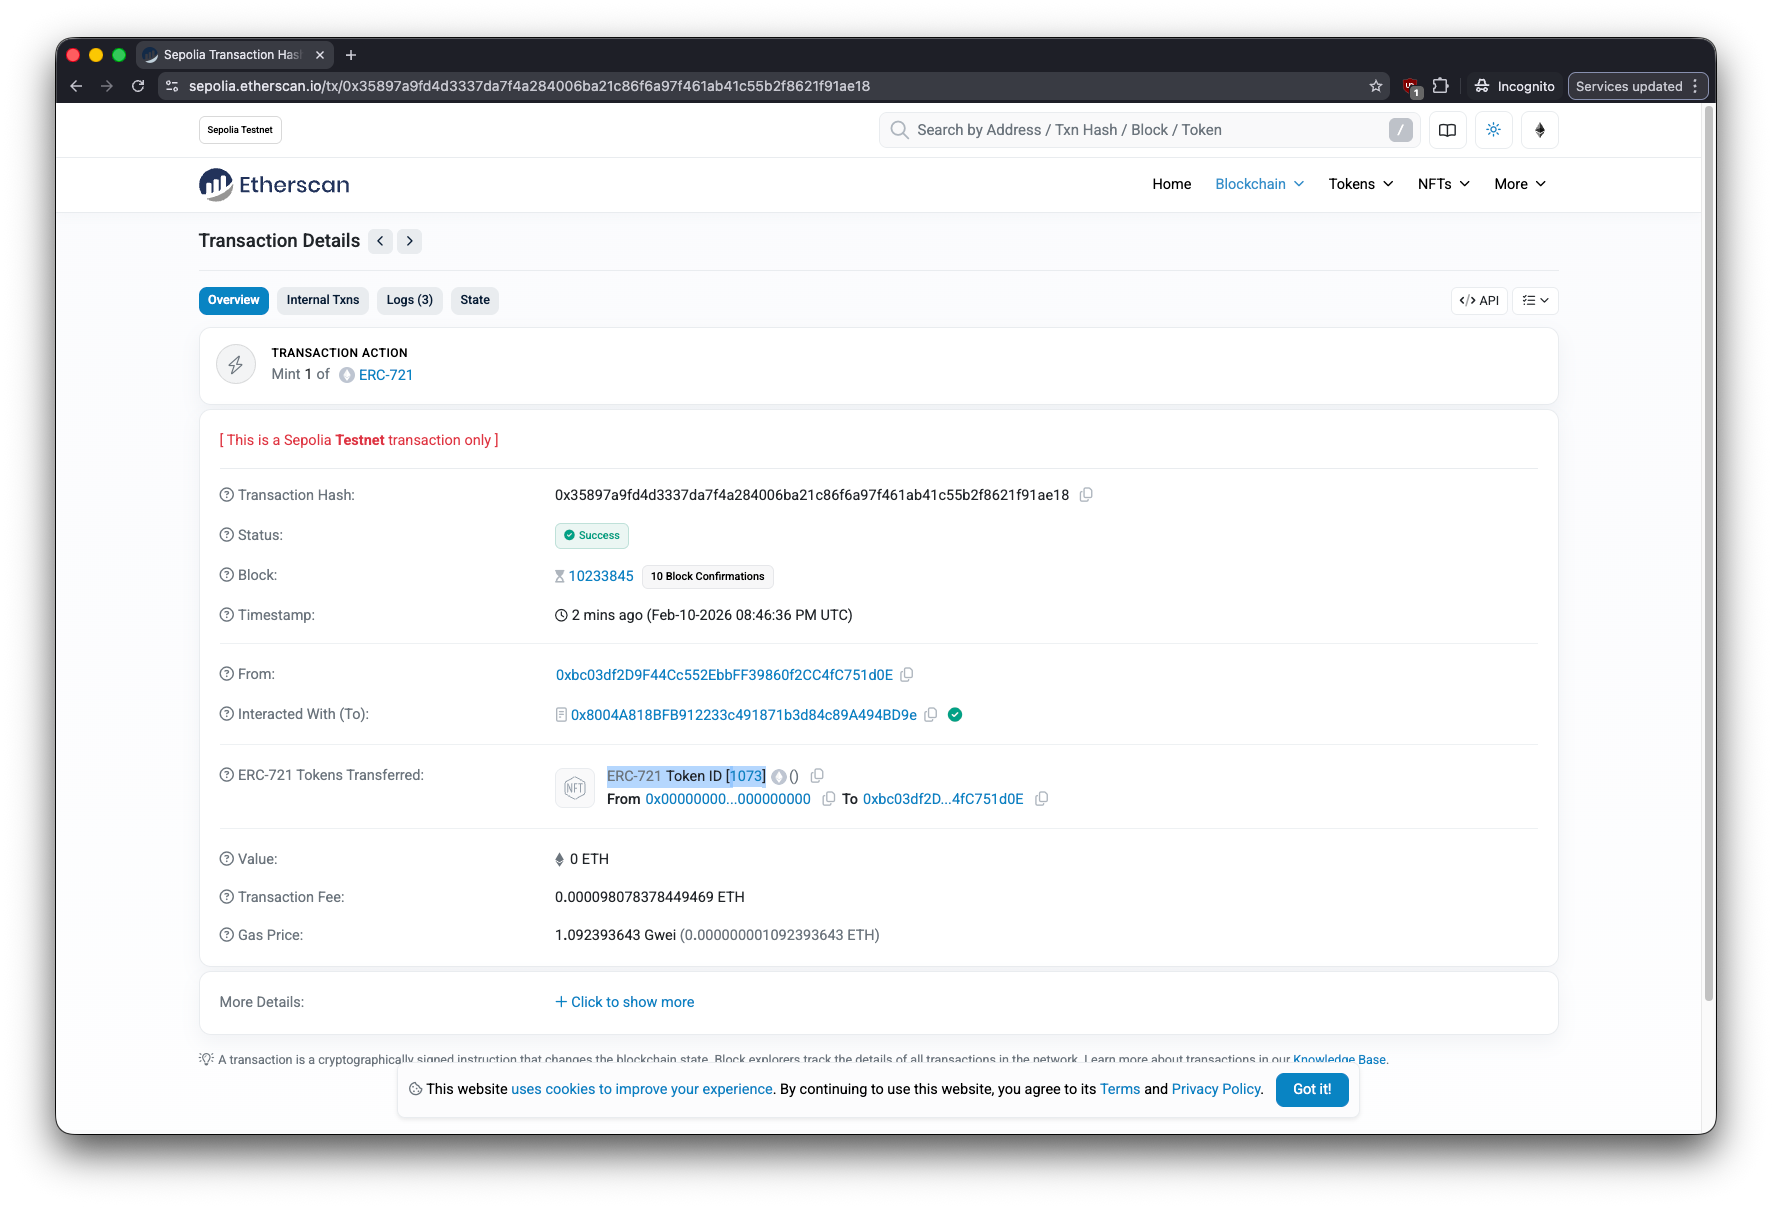
Task: Click the lightning bolt transaction action icon
Action: point(236,364)
